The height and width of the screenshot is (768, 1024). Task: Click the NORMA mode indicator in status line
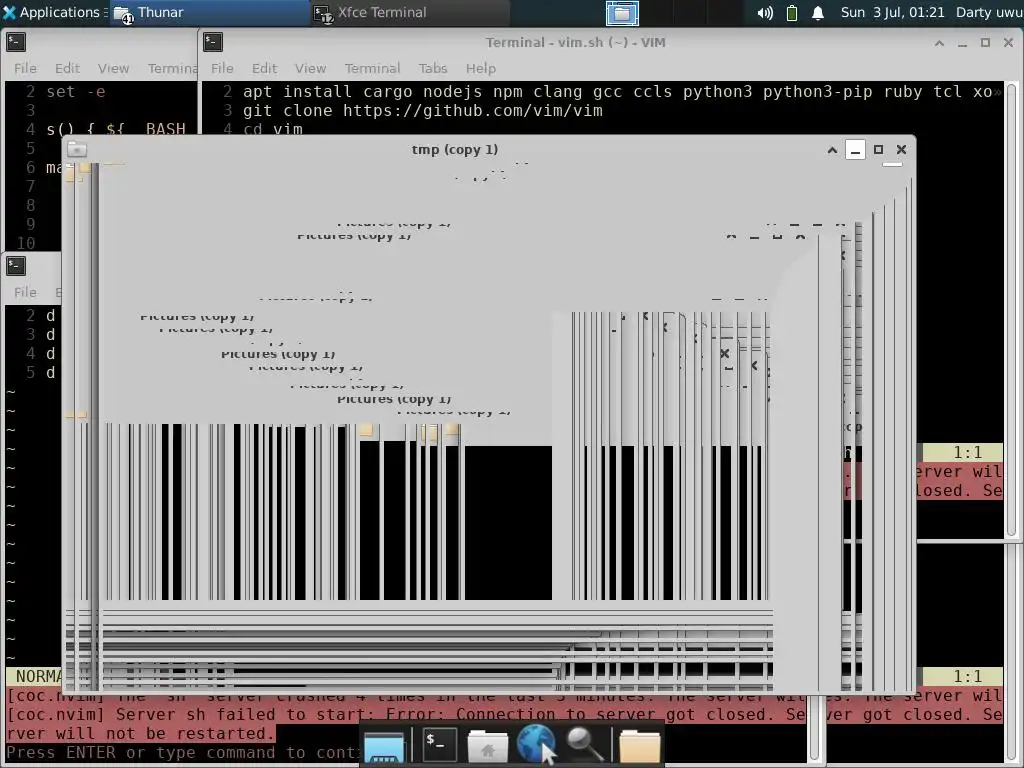coord(35,677)
